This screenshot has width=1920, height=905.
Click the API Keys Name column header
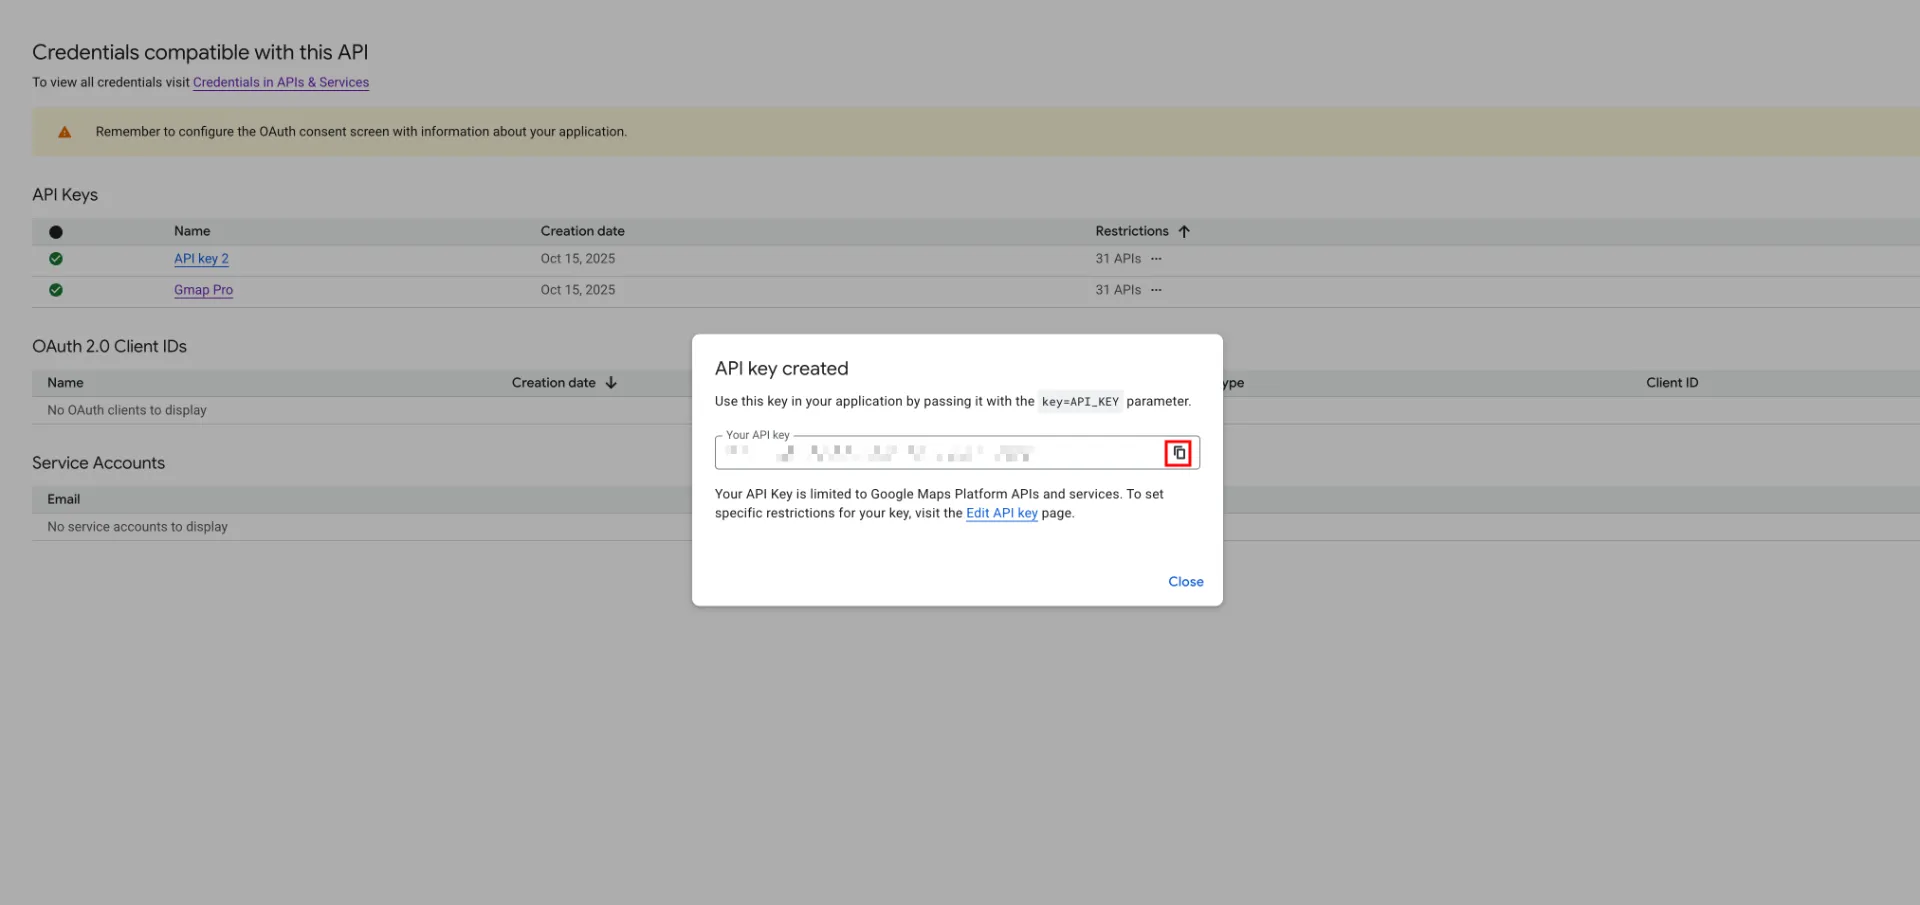coord(192,231)
